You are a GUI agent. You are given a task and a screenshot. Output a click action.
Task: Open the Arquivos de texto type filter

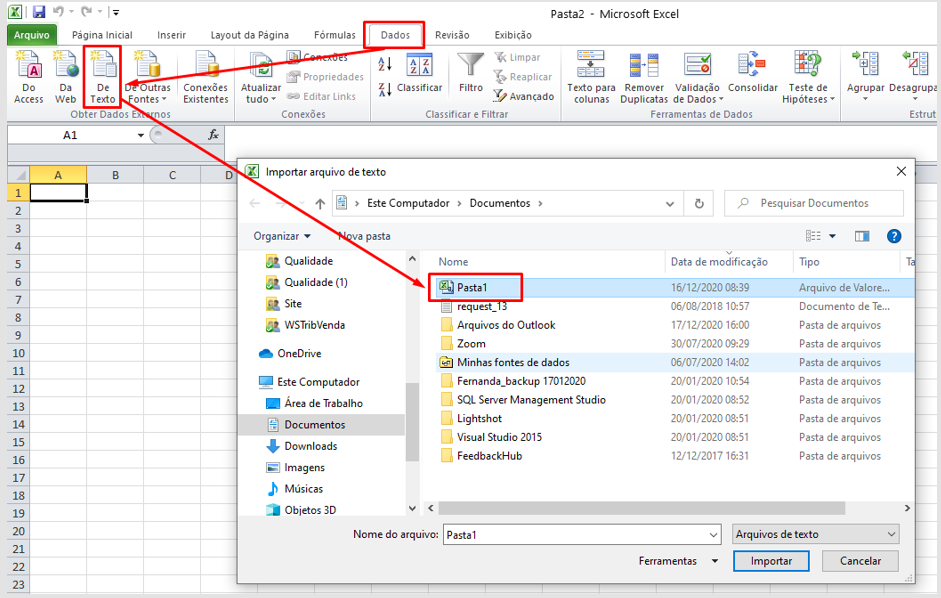(816, 534)
